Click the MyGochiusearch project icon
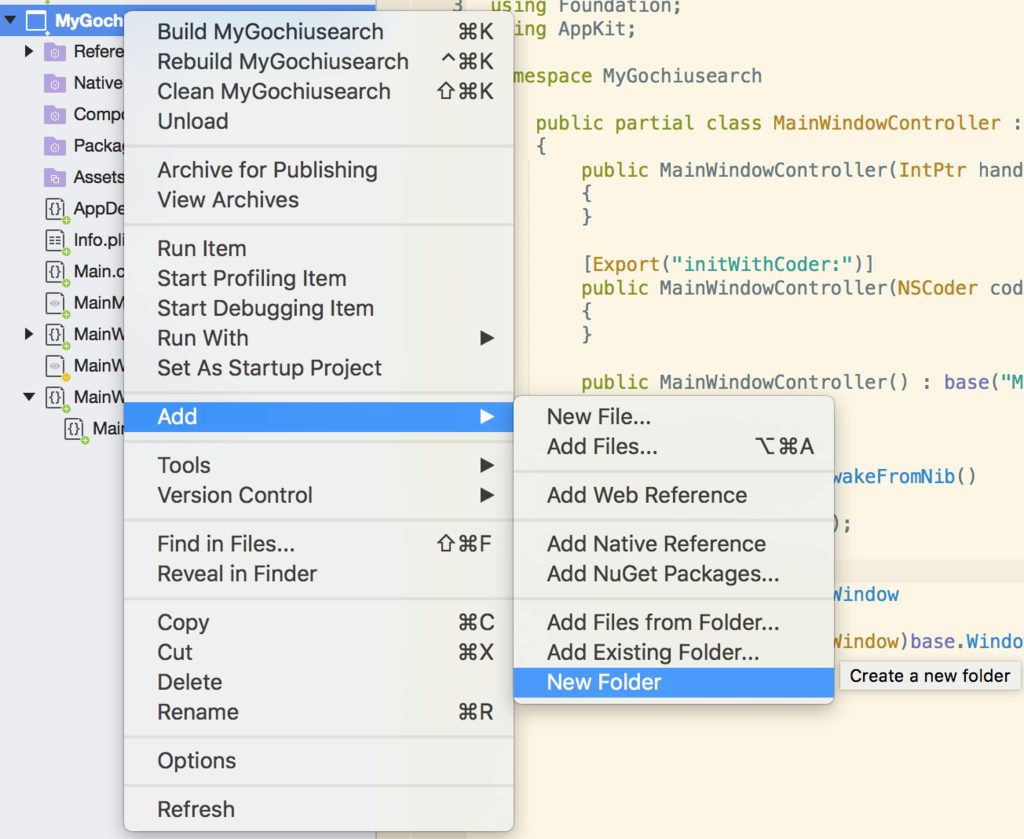Viewport: 1024px width, 839px height. [36, 20]
